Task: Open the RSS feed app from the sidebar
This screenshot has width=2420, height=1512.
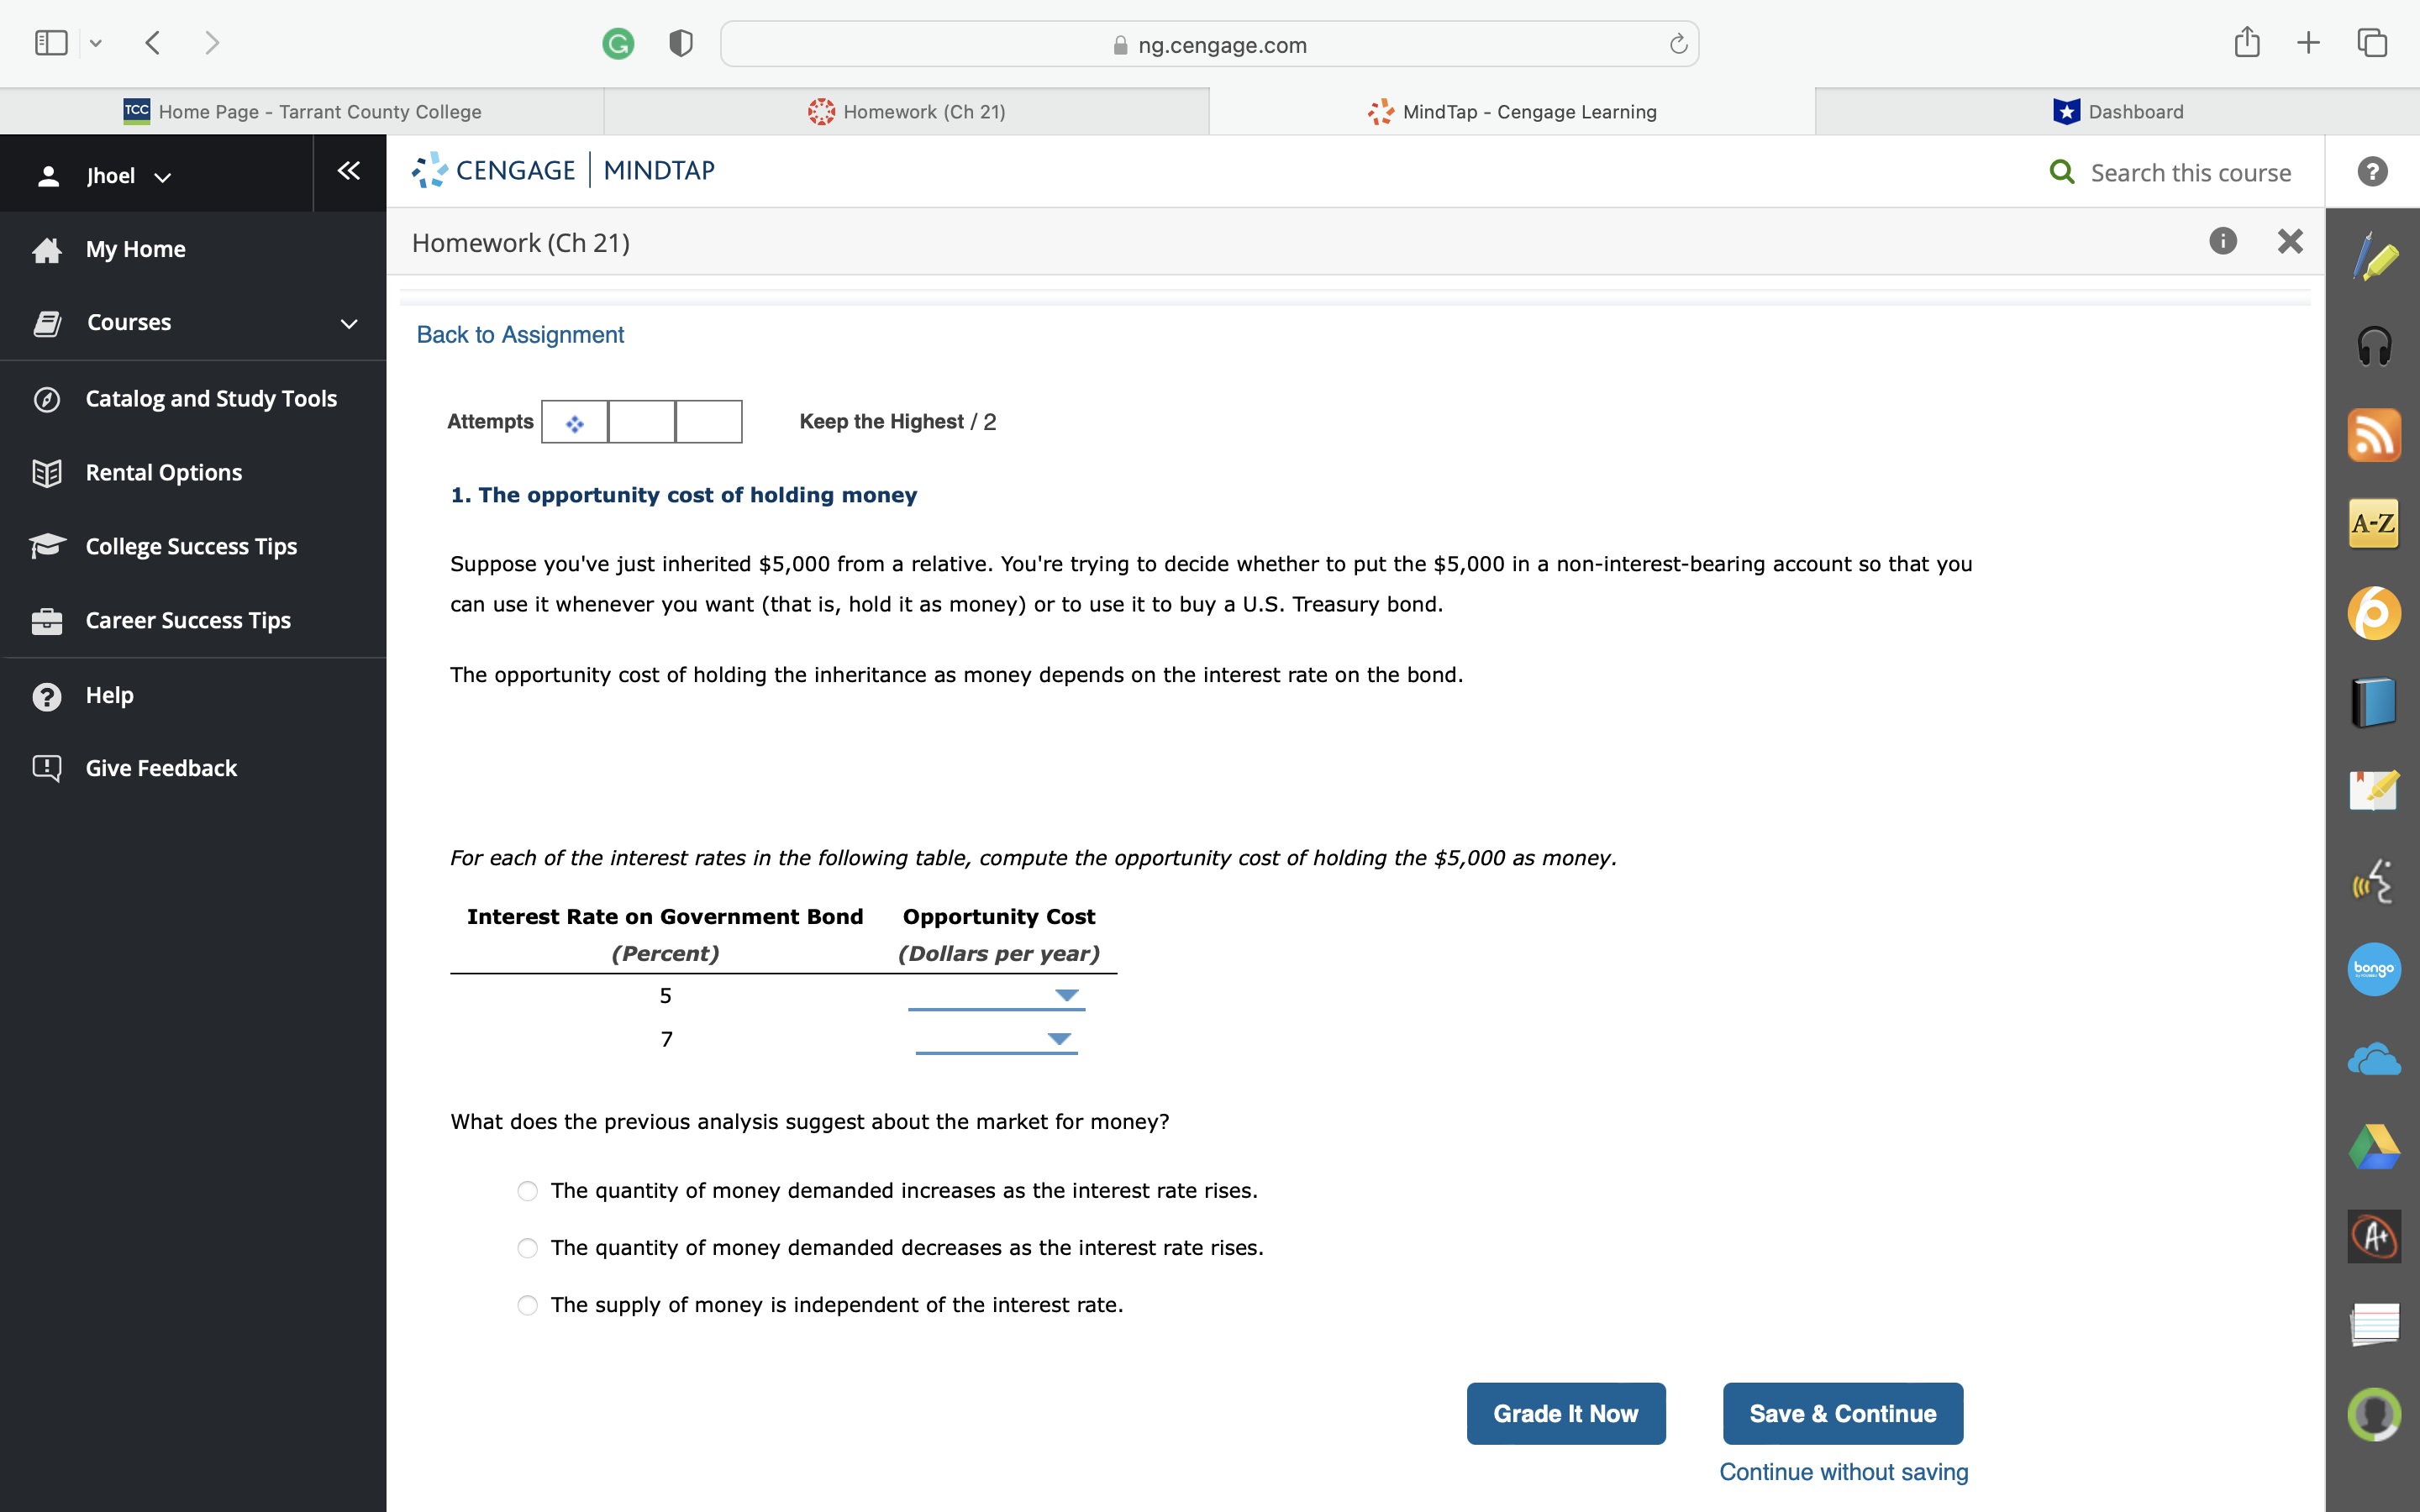Action: (2374, 434)
